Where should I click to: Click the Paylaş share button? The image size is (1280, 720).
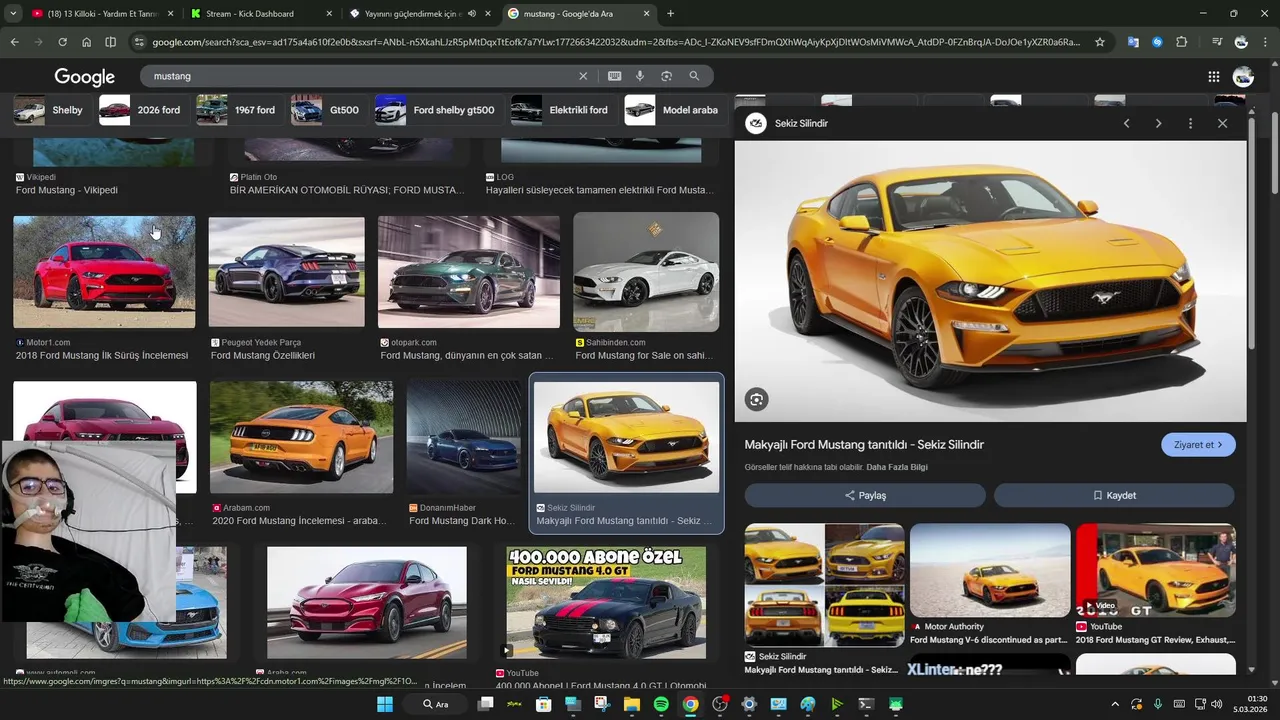coord(865,495)
